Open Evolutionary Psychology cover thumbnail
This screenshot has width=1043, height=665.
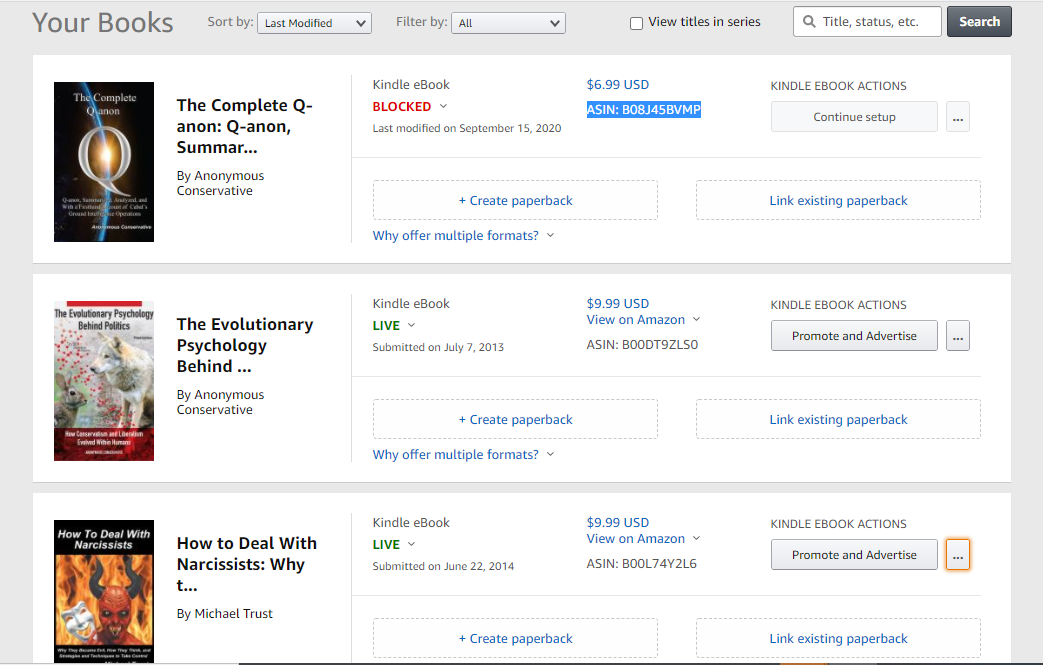104,381
